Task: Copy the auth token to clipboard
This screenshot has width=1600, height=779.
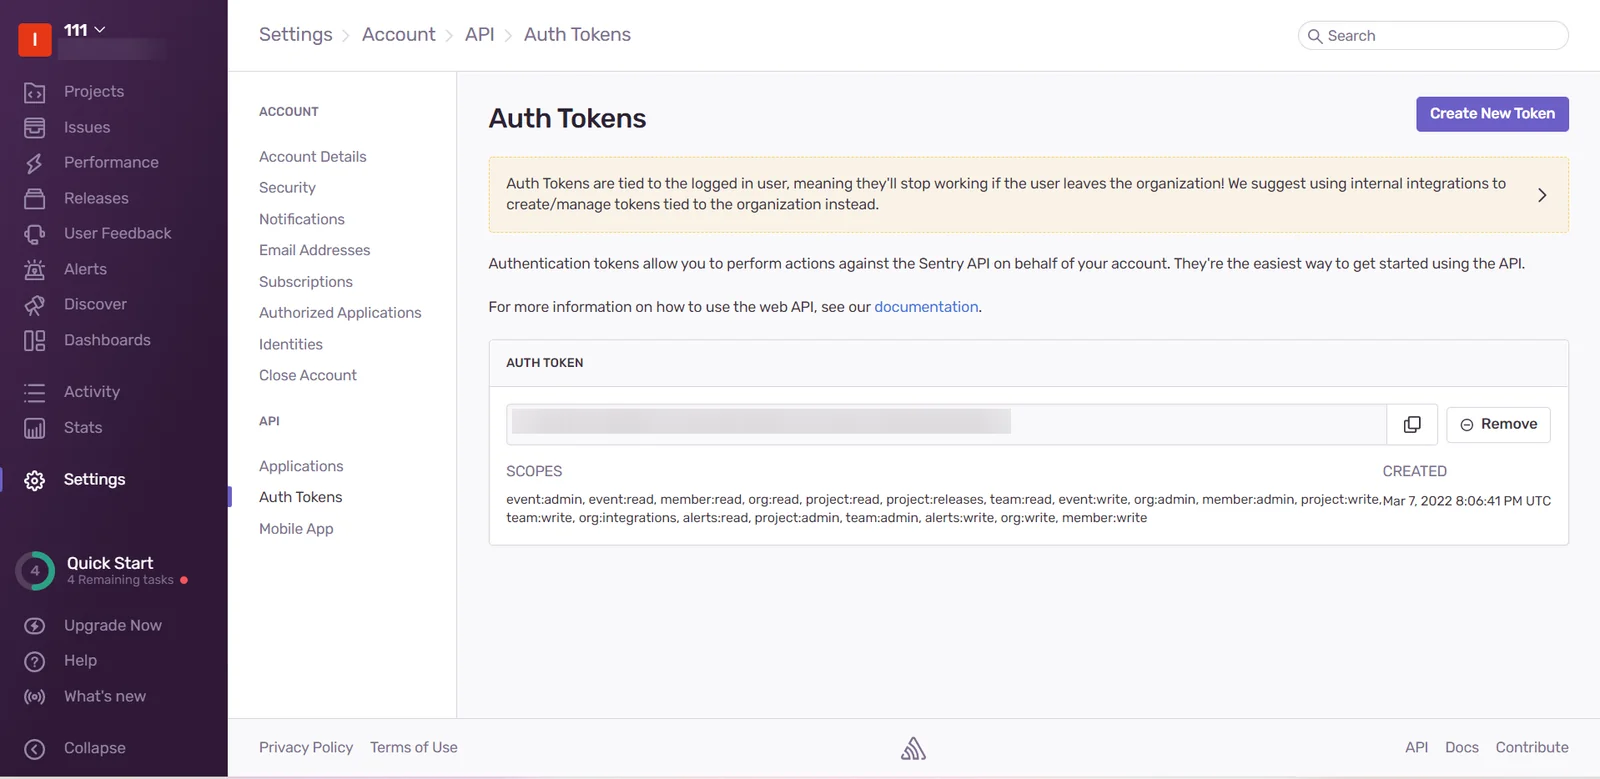Action: coord(1412,425)
